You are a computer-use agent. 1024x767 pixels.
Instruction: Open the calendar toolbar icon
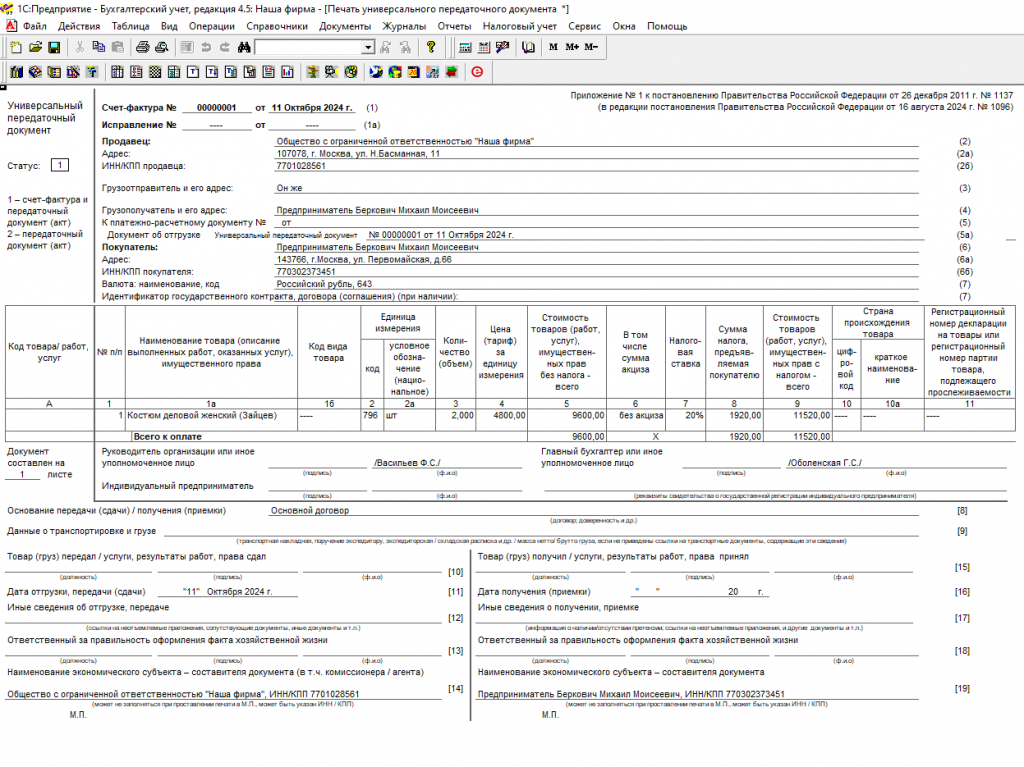click(x=484, y=47)
